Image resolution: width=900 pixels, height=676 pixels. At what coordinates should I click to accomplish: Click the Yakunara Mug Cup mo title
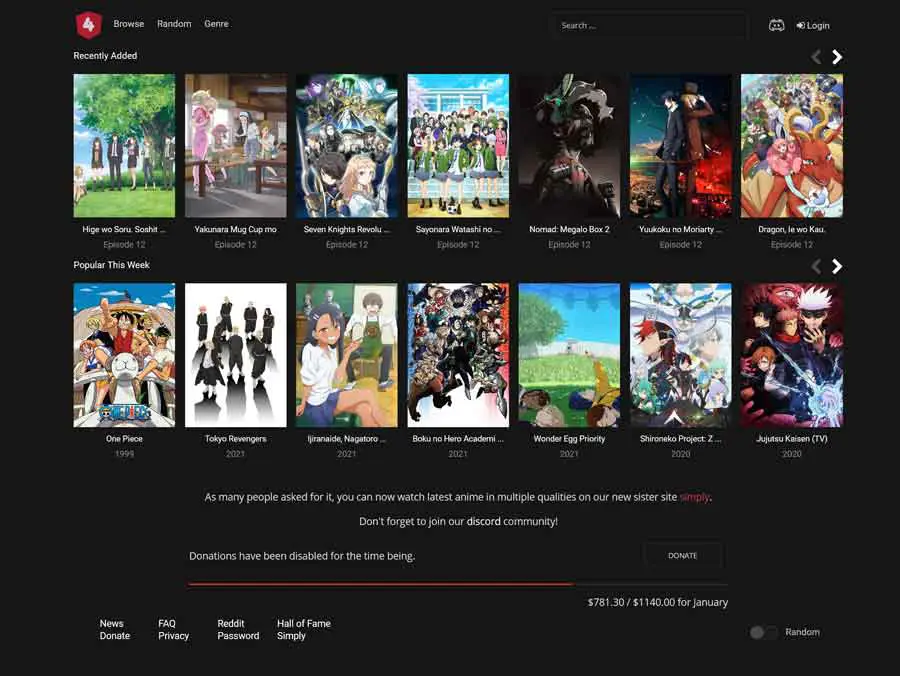click(x=235, y=229)
